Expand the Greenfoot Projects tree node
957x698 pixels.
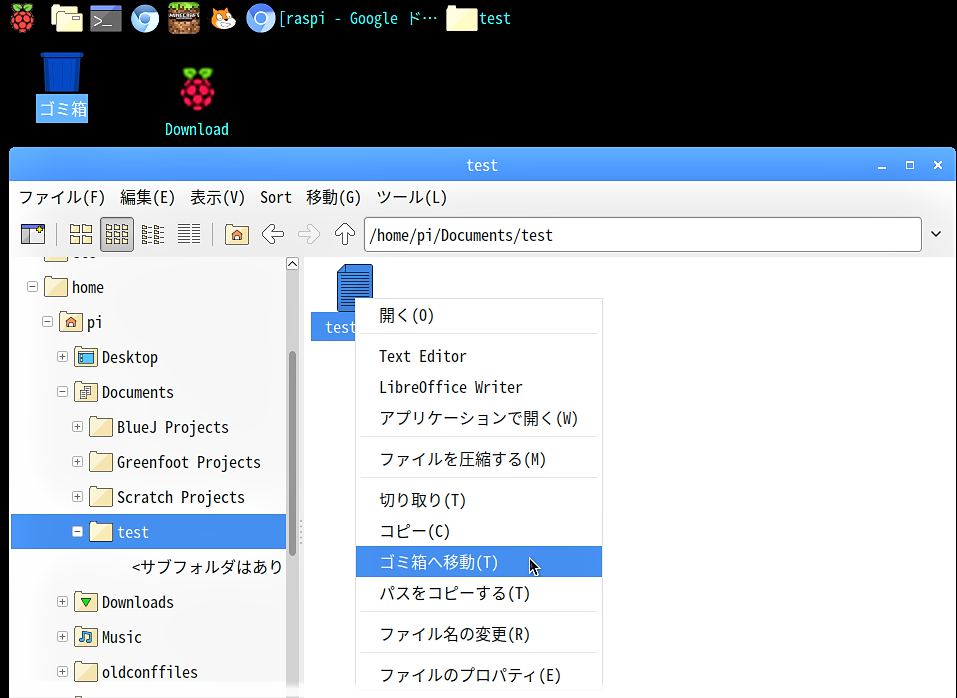point(78,461)
